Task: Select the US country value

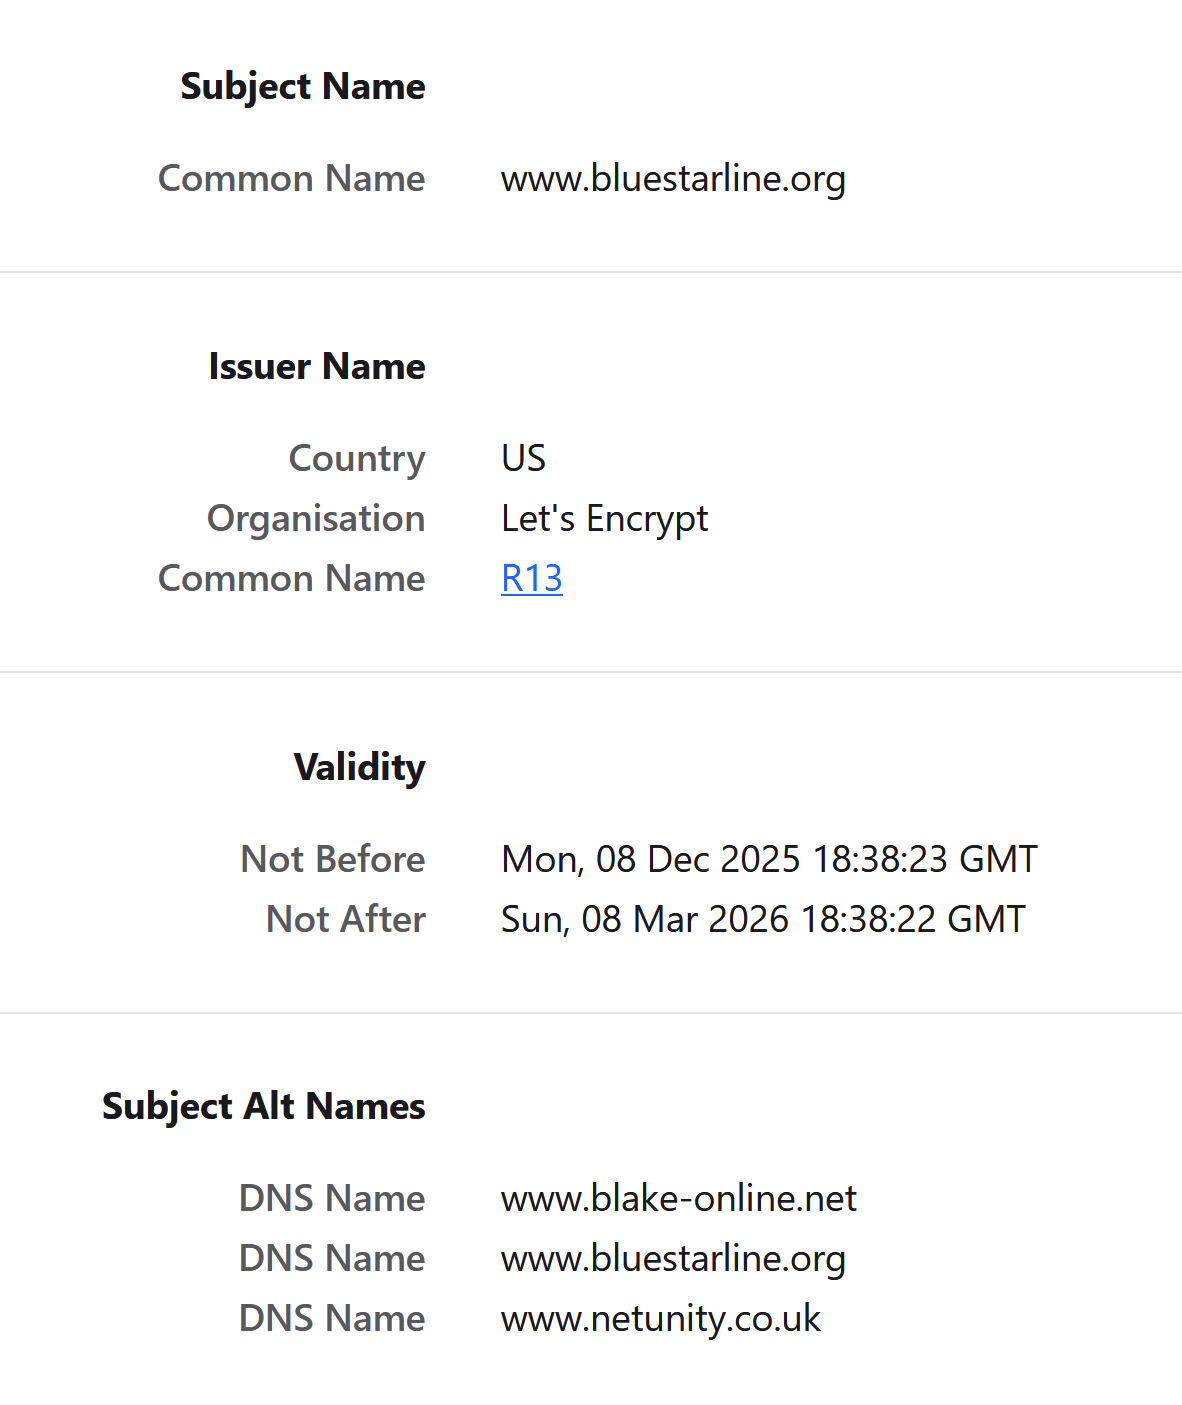Action: 523,459
